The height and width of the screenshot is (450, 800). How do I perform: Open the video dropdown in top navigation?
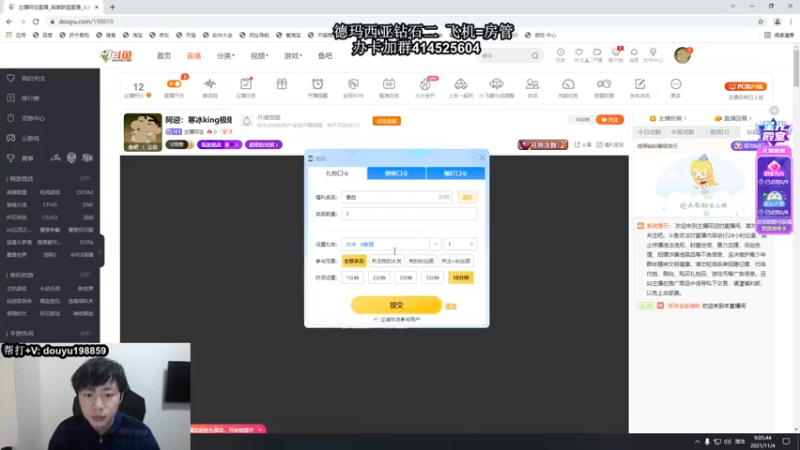(x=259, y=56)
